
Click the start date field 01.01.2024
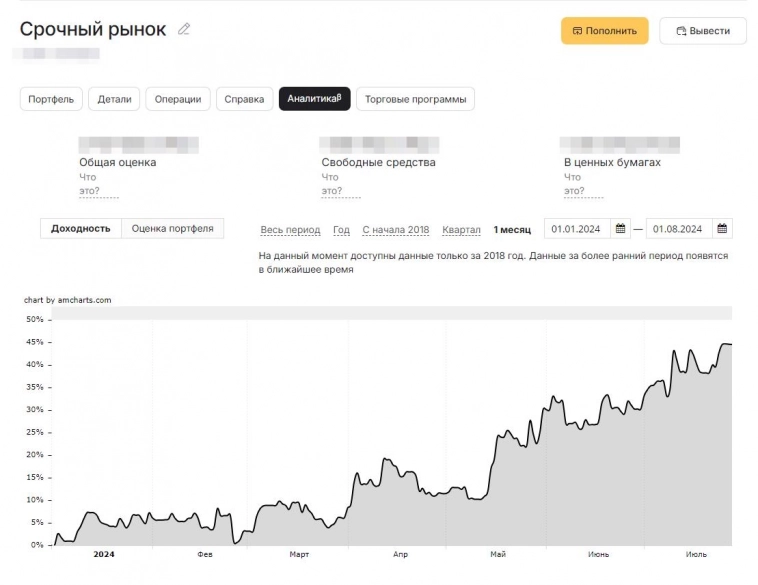coord(576,229)
